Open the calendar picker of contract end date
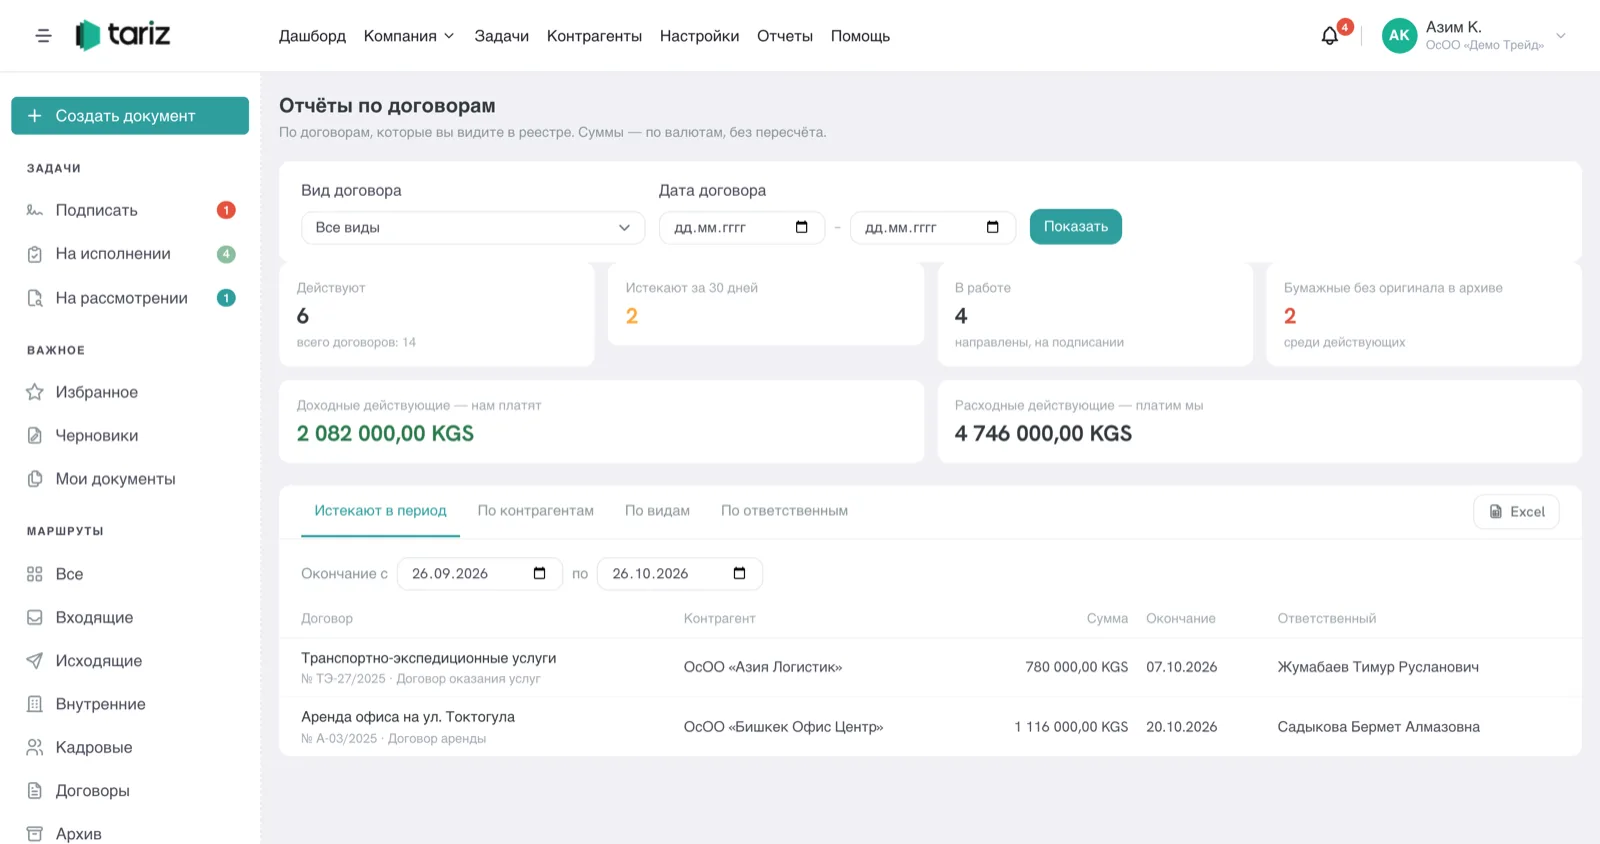 pyautogui.click(x=993, y=227)
